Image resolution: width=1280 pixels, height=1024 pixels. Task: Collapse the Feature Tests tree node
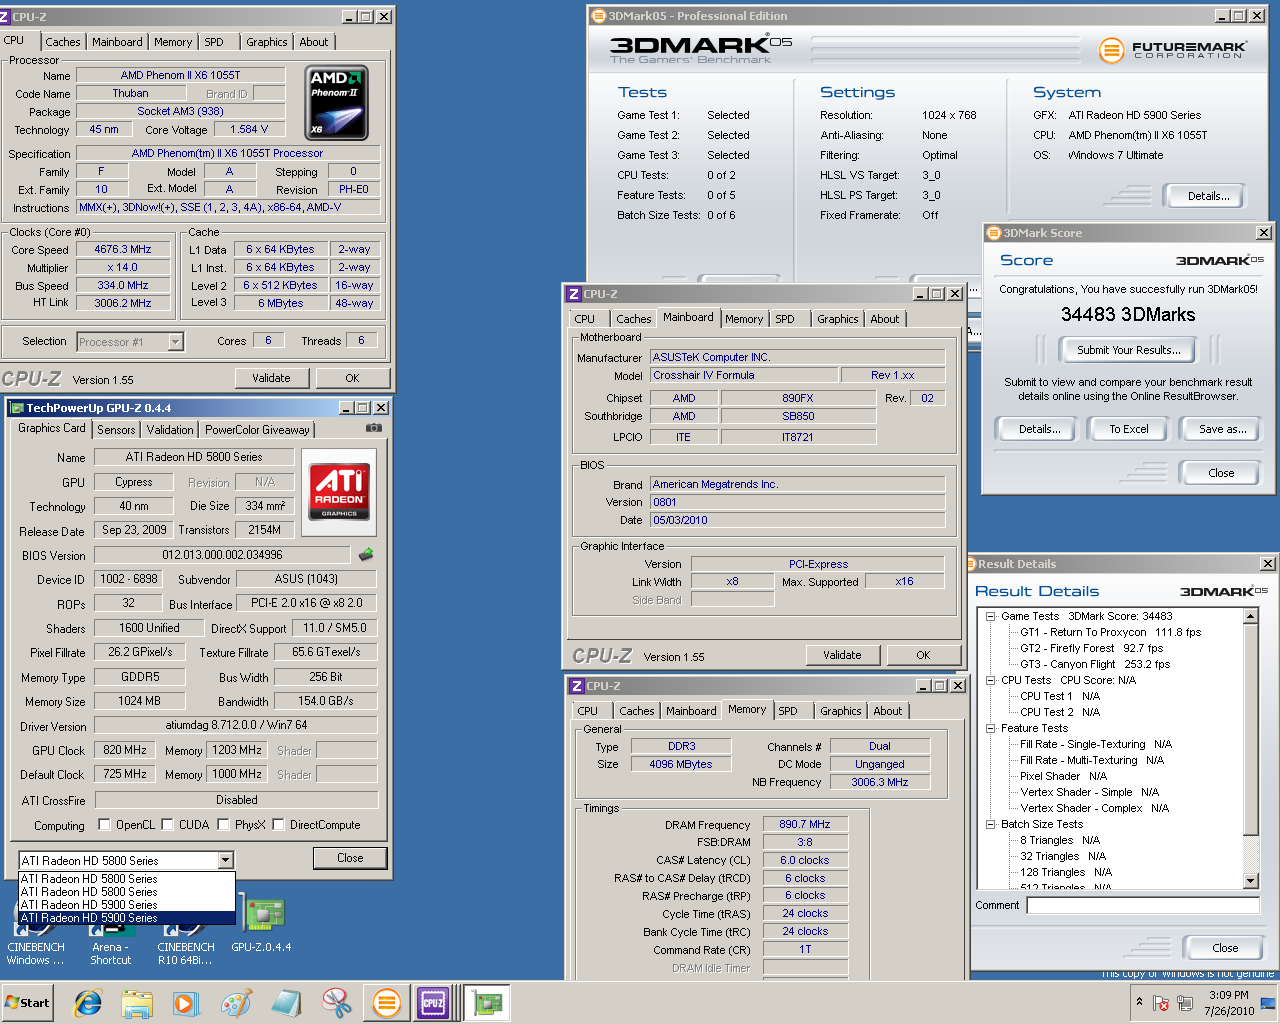pos(990,728)
